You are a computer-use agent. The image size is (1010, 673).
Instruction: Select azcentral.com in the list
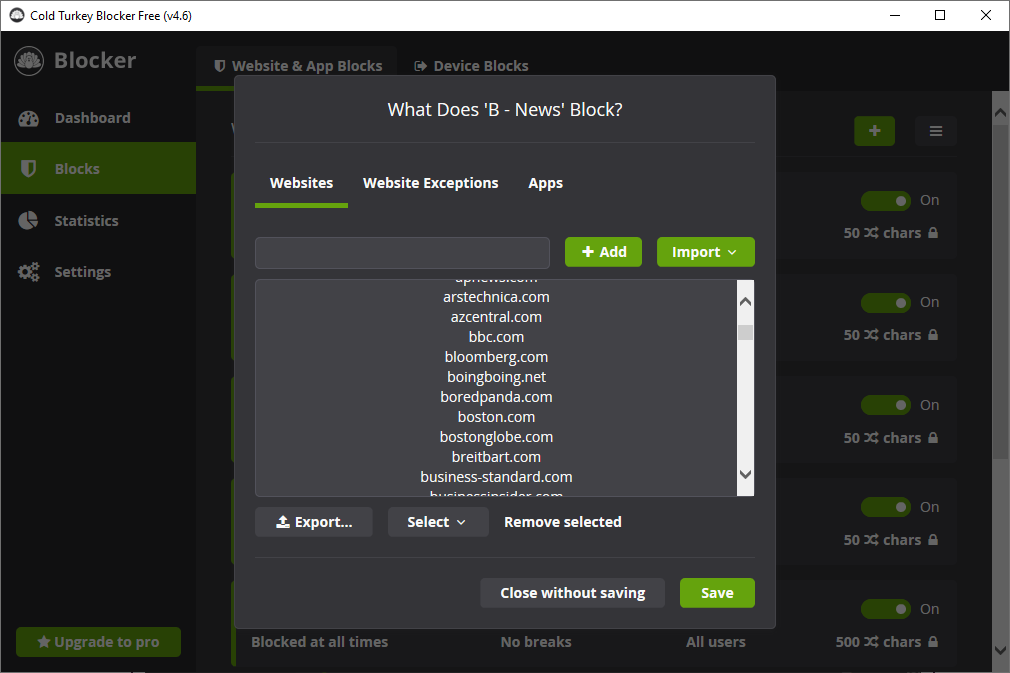(496, 317)
